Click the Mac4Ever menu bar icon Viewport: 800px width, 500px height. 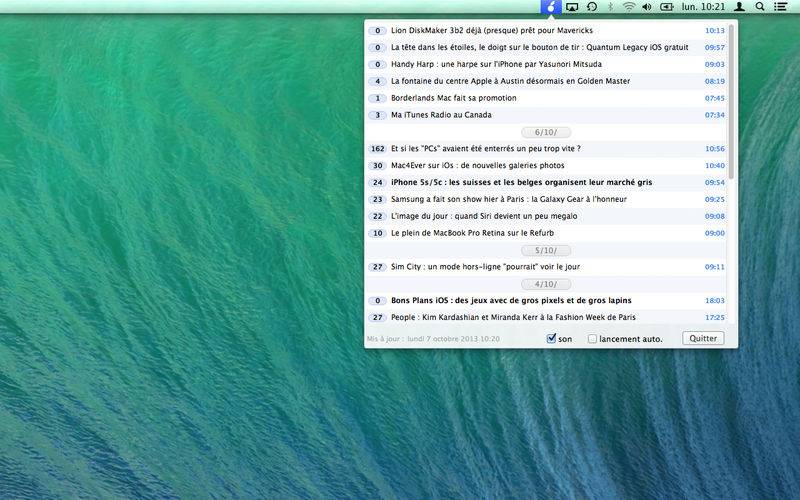pyautogui.click(x=551, y=7)
